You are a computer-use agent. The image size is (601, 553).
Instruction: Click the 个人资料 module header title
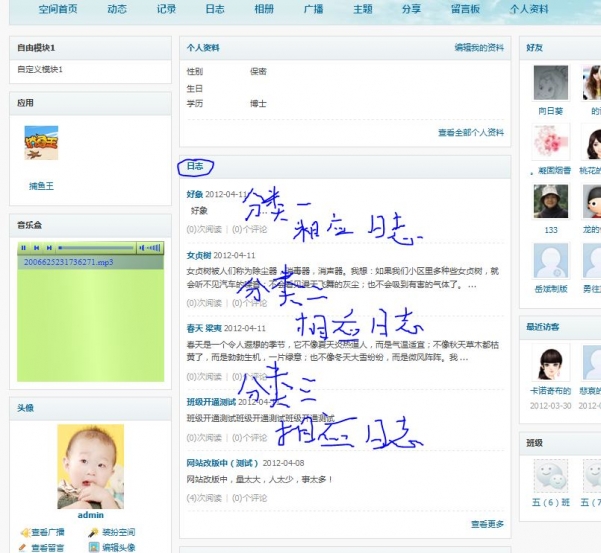click(203, 48)
